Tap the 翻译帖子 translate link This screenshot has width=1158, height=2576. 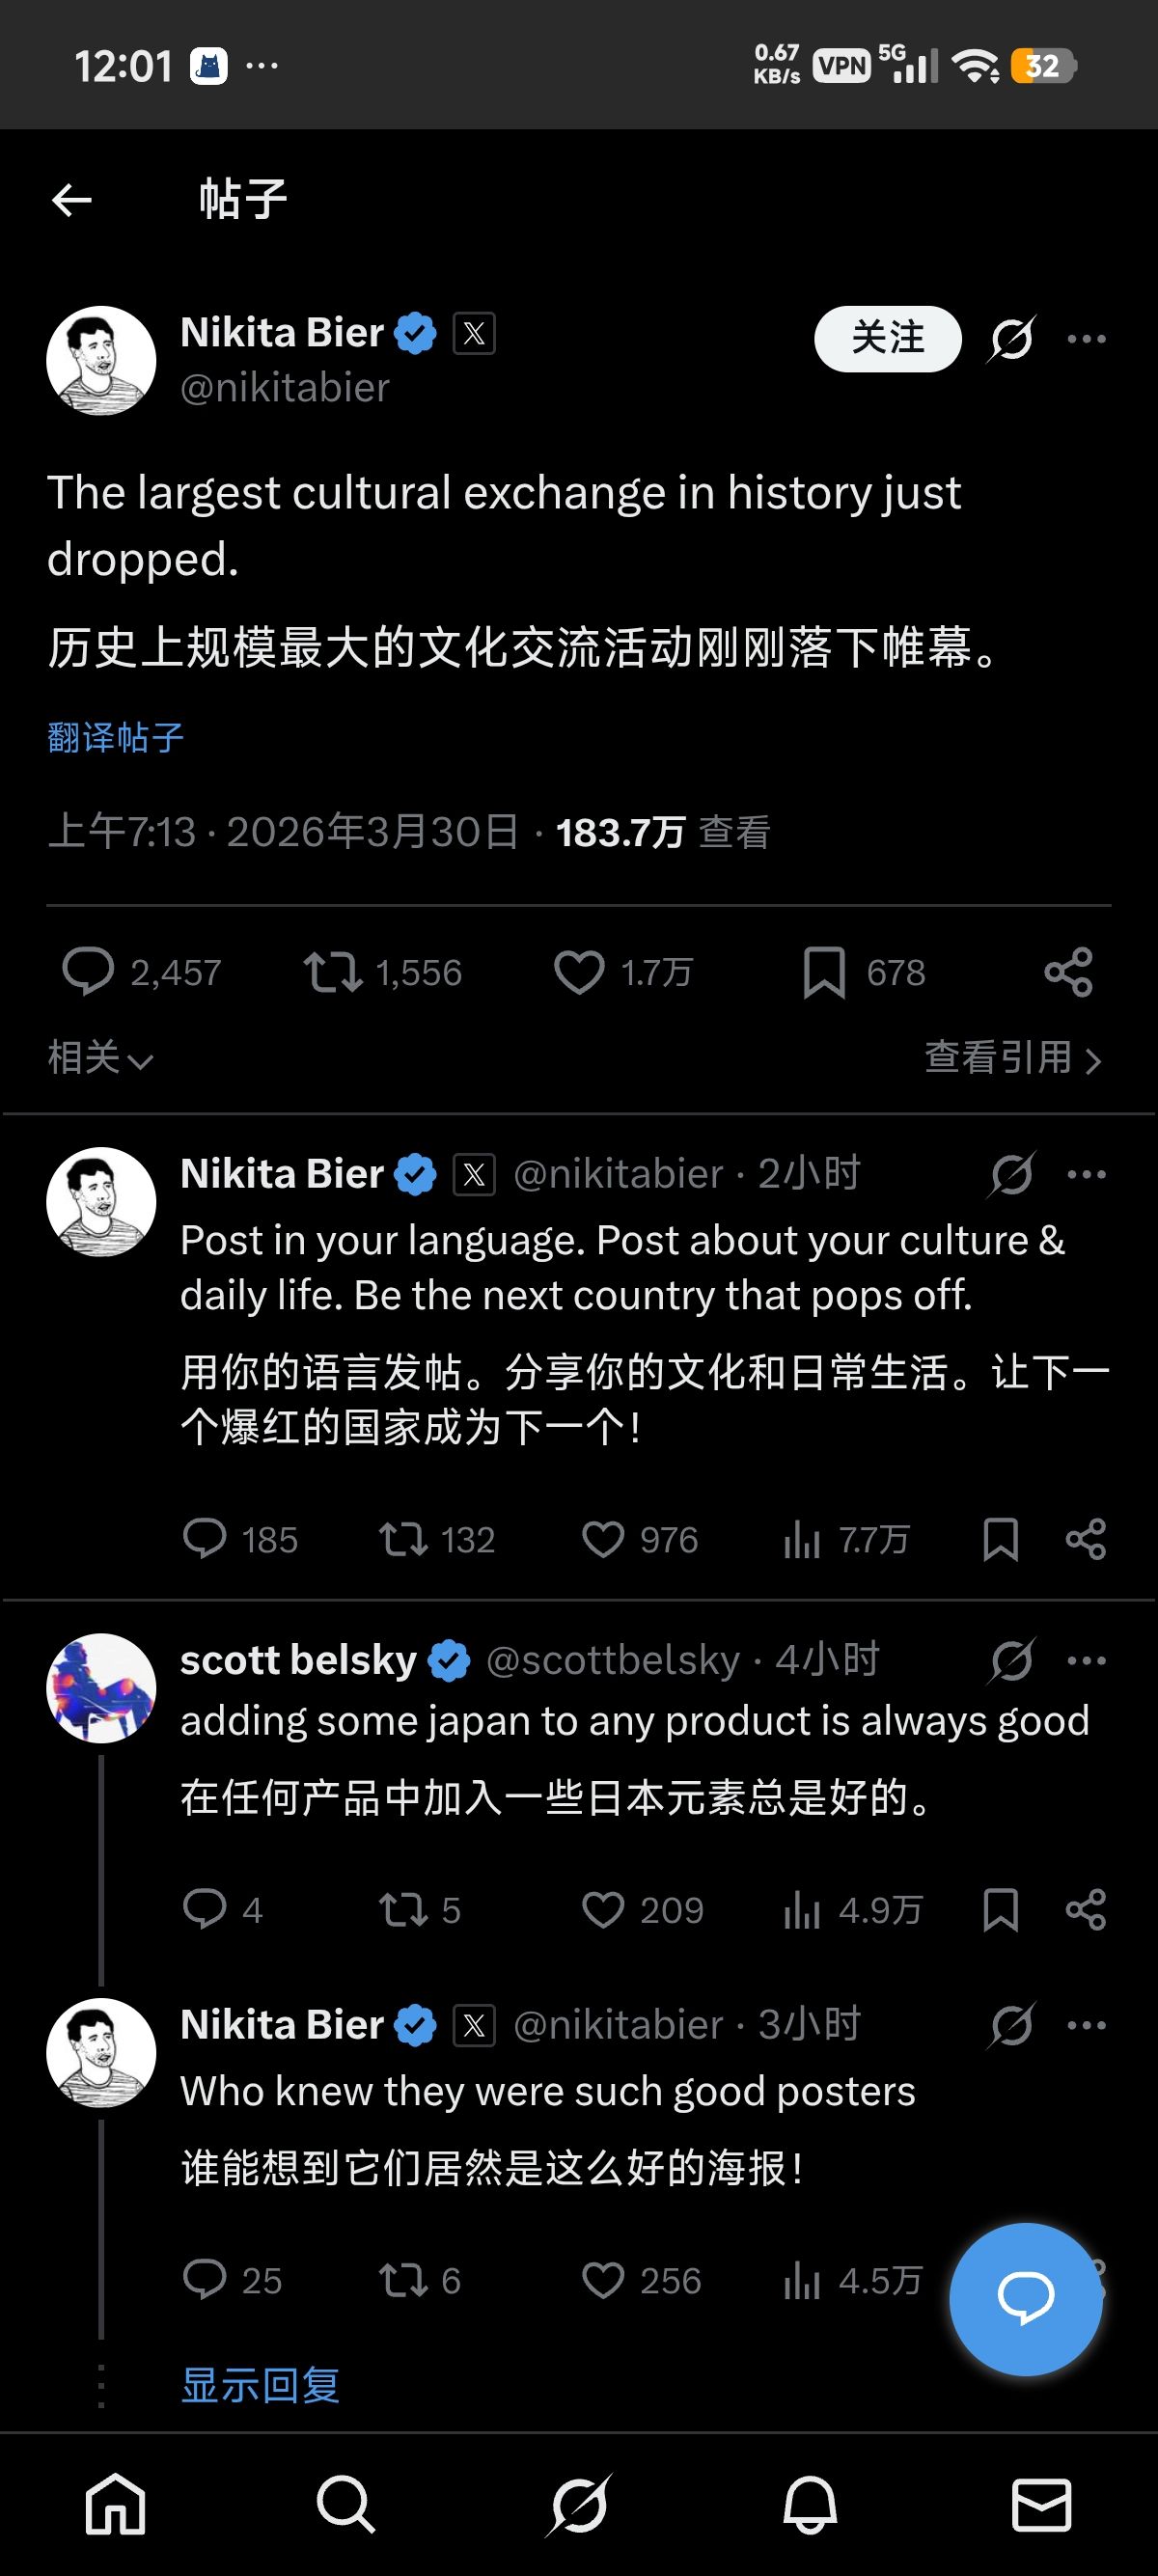click(x=116, y=738)
